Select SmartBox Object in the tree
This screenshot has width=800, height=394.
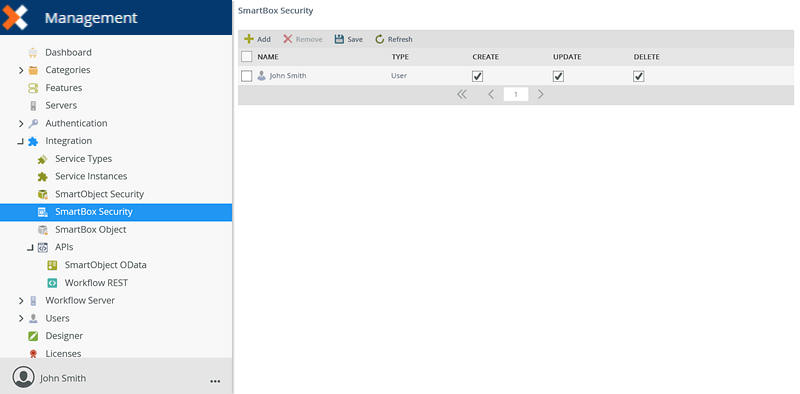[x=91, y=230]
